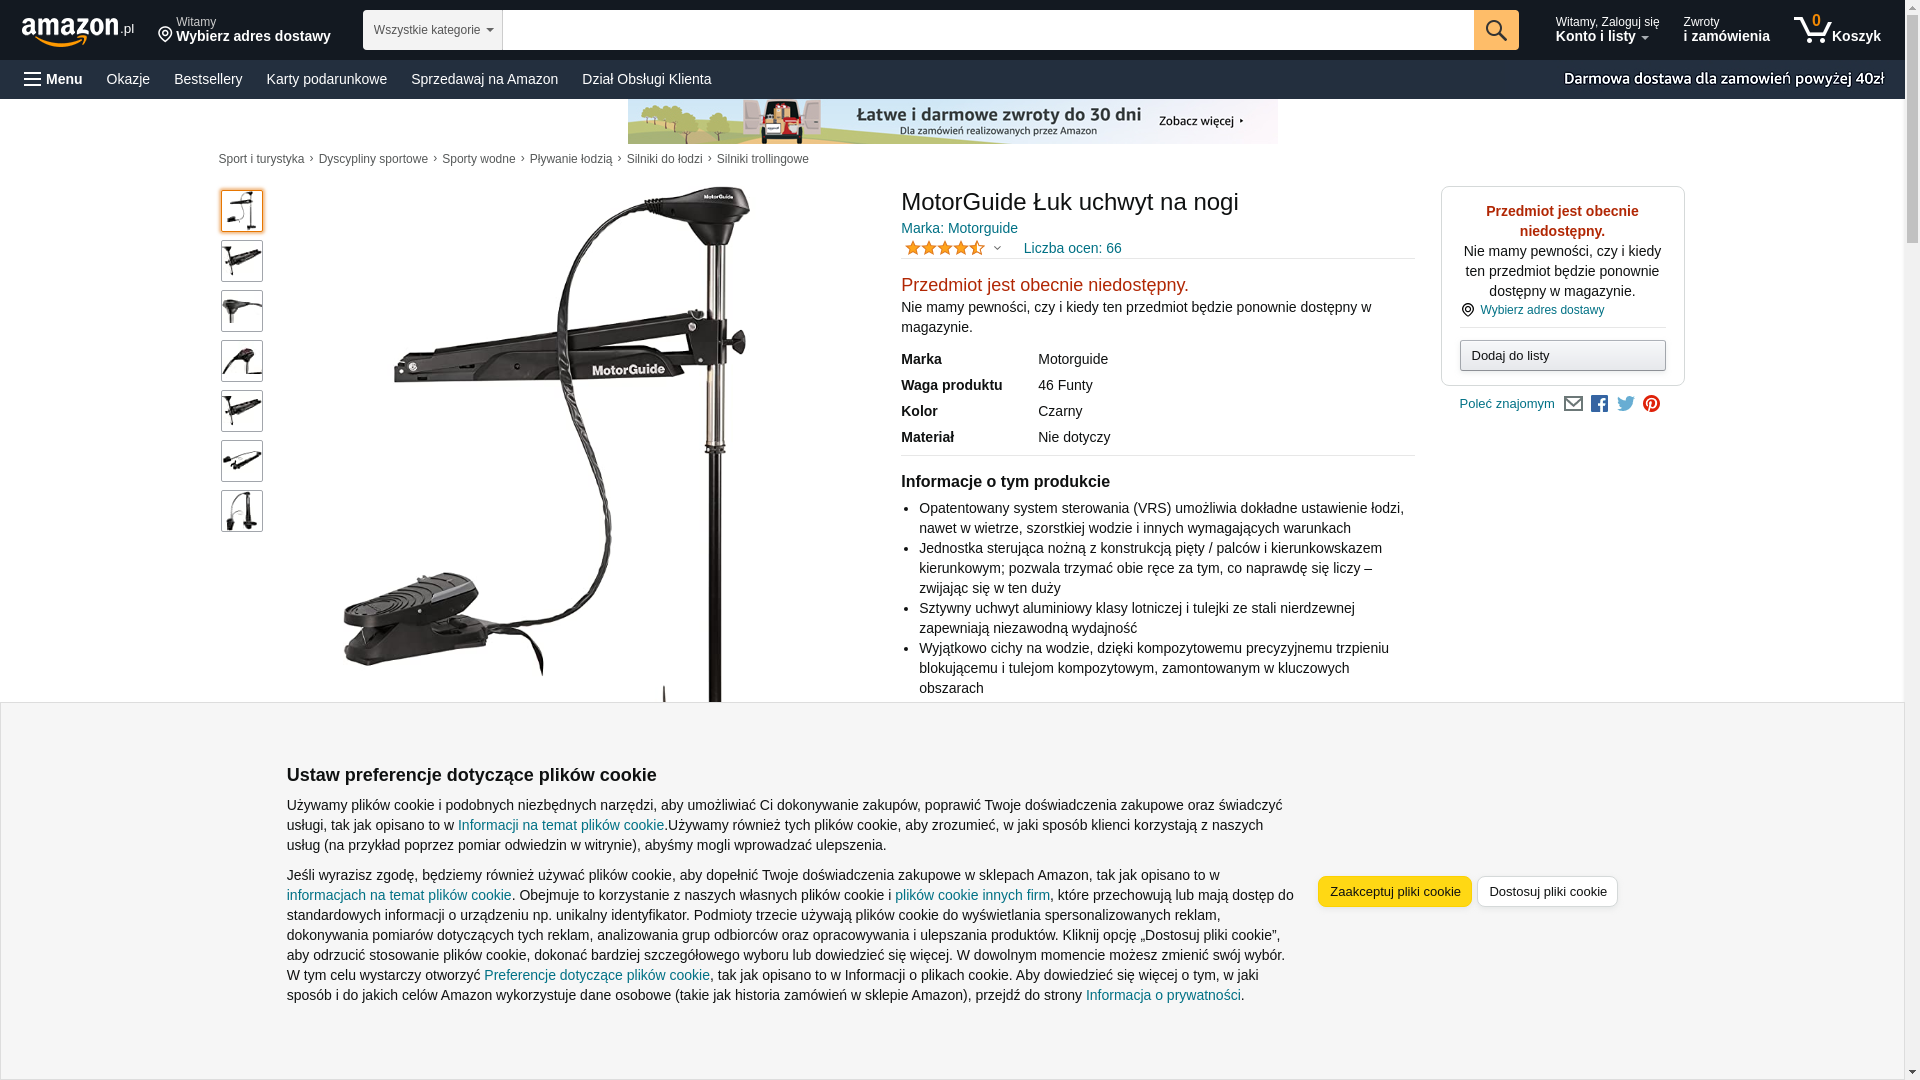Open the Liczba ocen: 66 reviews link
The image size is (1920, 1080).
pyautogui.click(x=1072, y=248)
